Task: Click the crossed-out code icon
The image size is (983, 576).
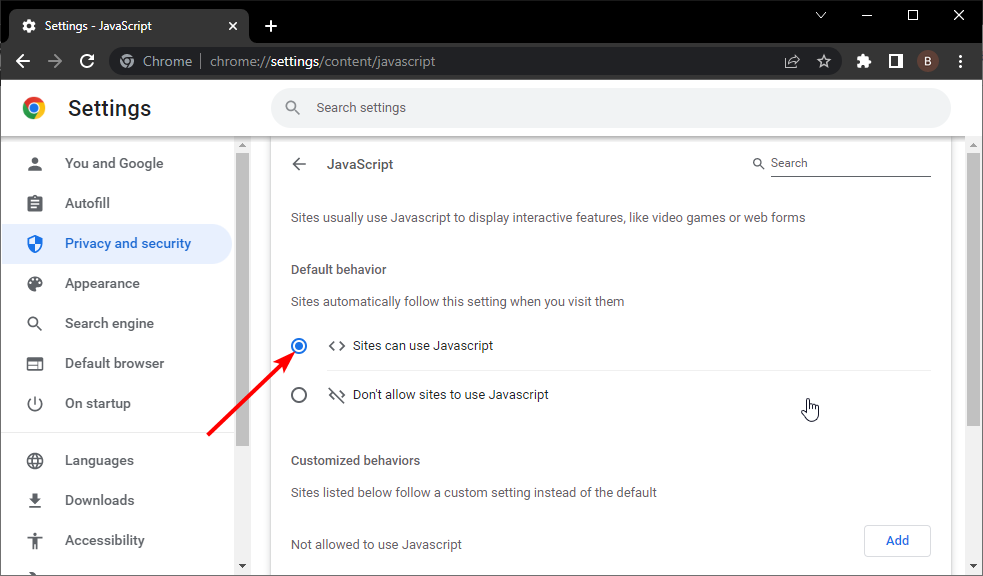Action: [x=337, y=395]
